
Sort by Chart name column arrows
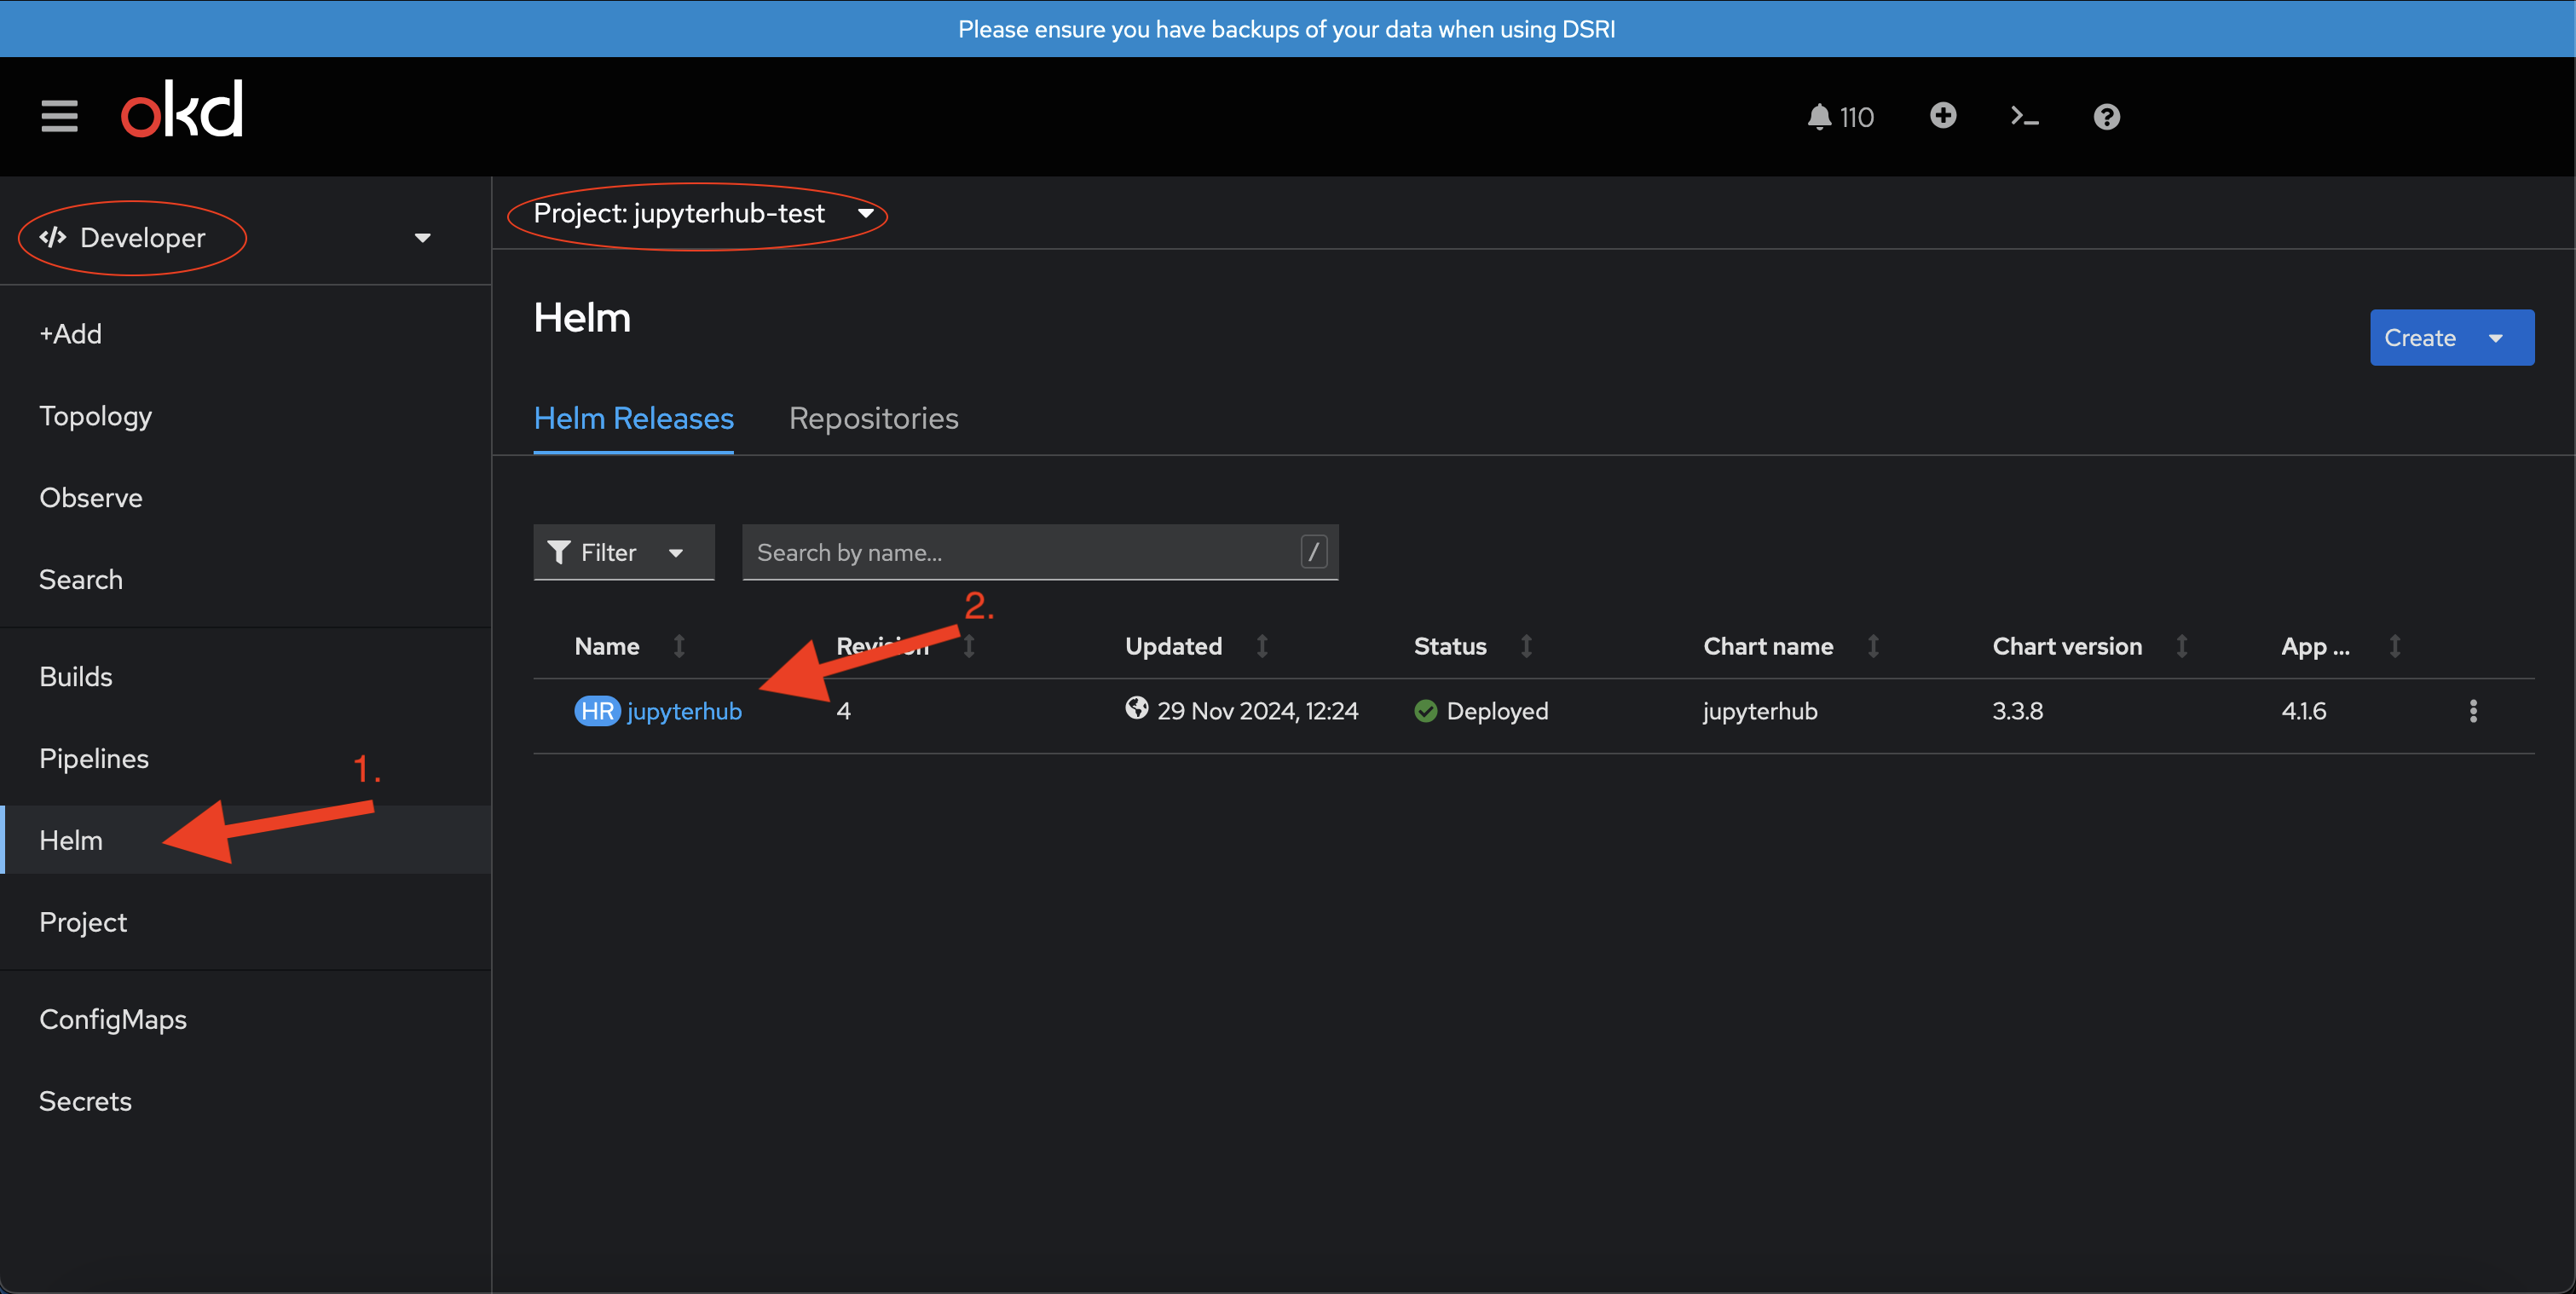point(1873,646)
